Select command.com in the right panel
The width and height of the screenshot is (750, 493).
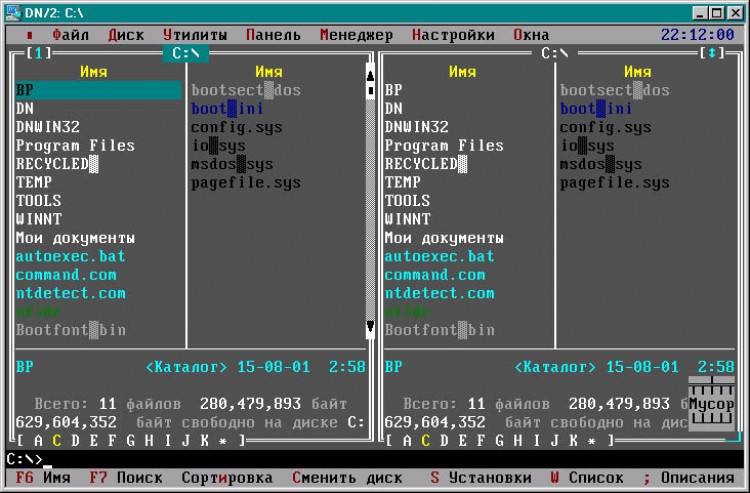[435, 275]
